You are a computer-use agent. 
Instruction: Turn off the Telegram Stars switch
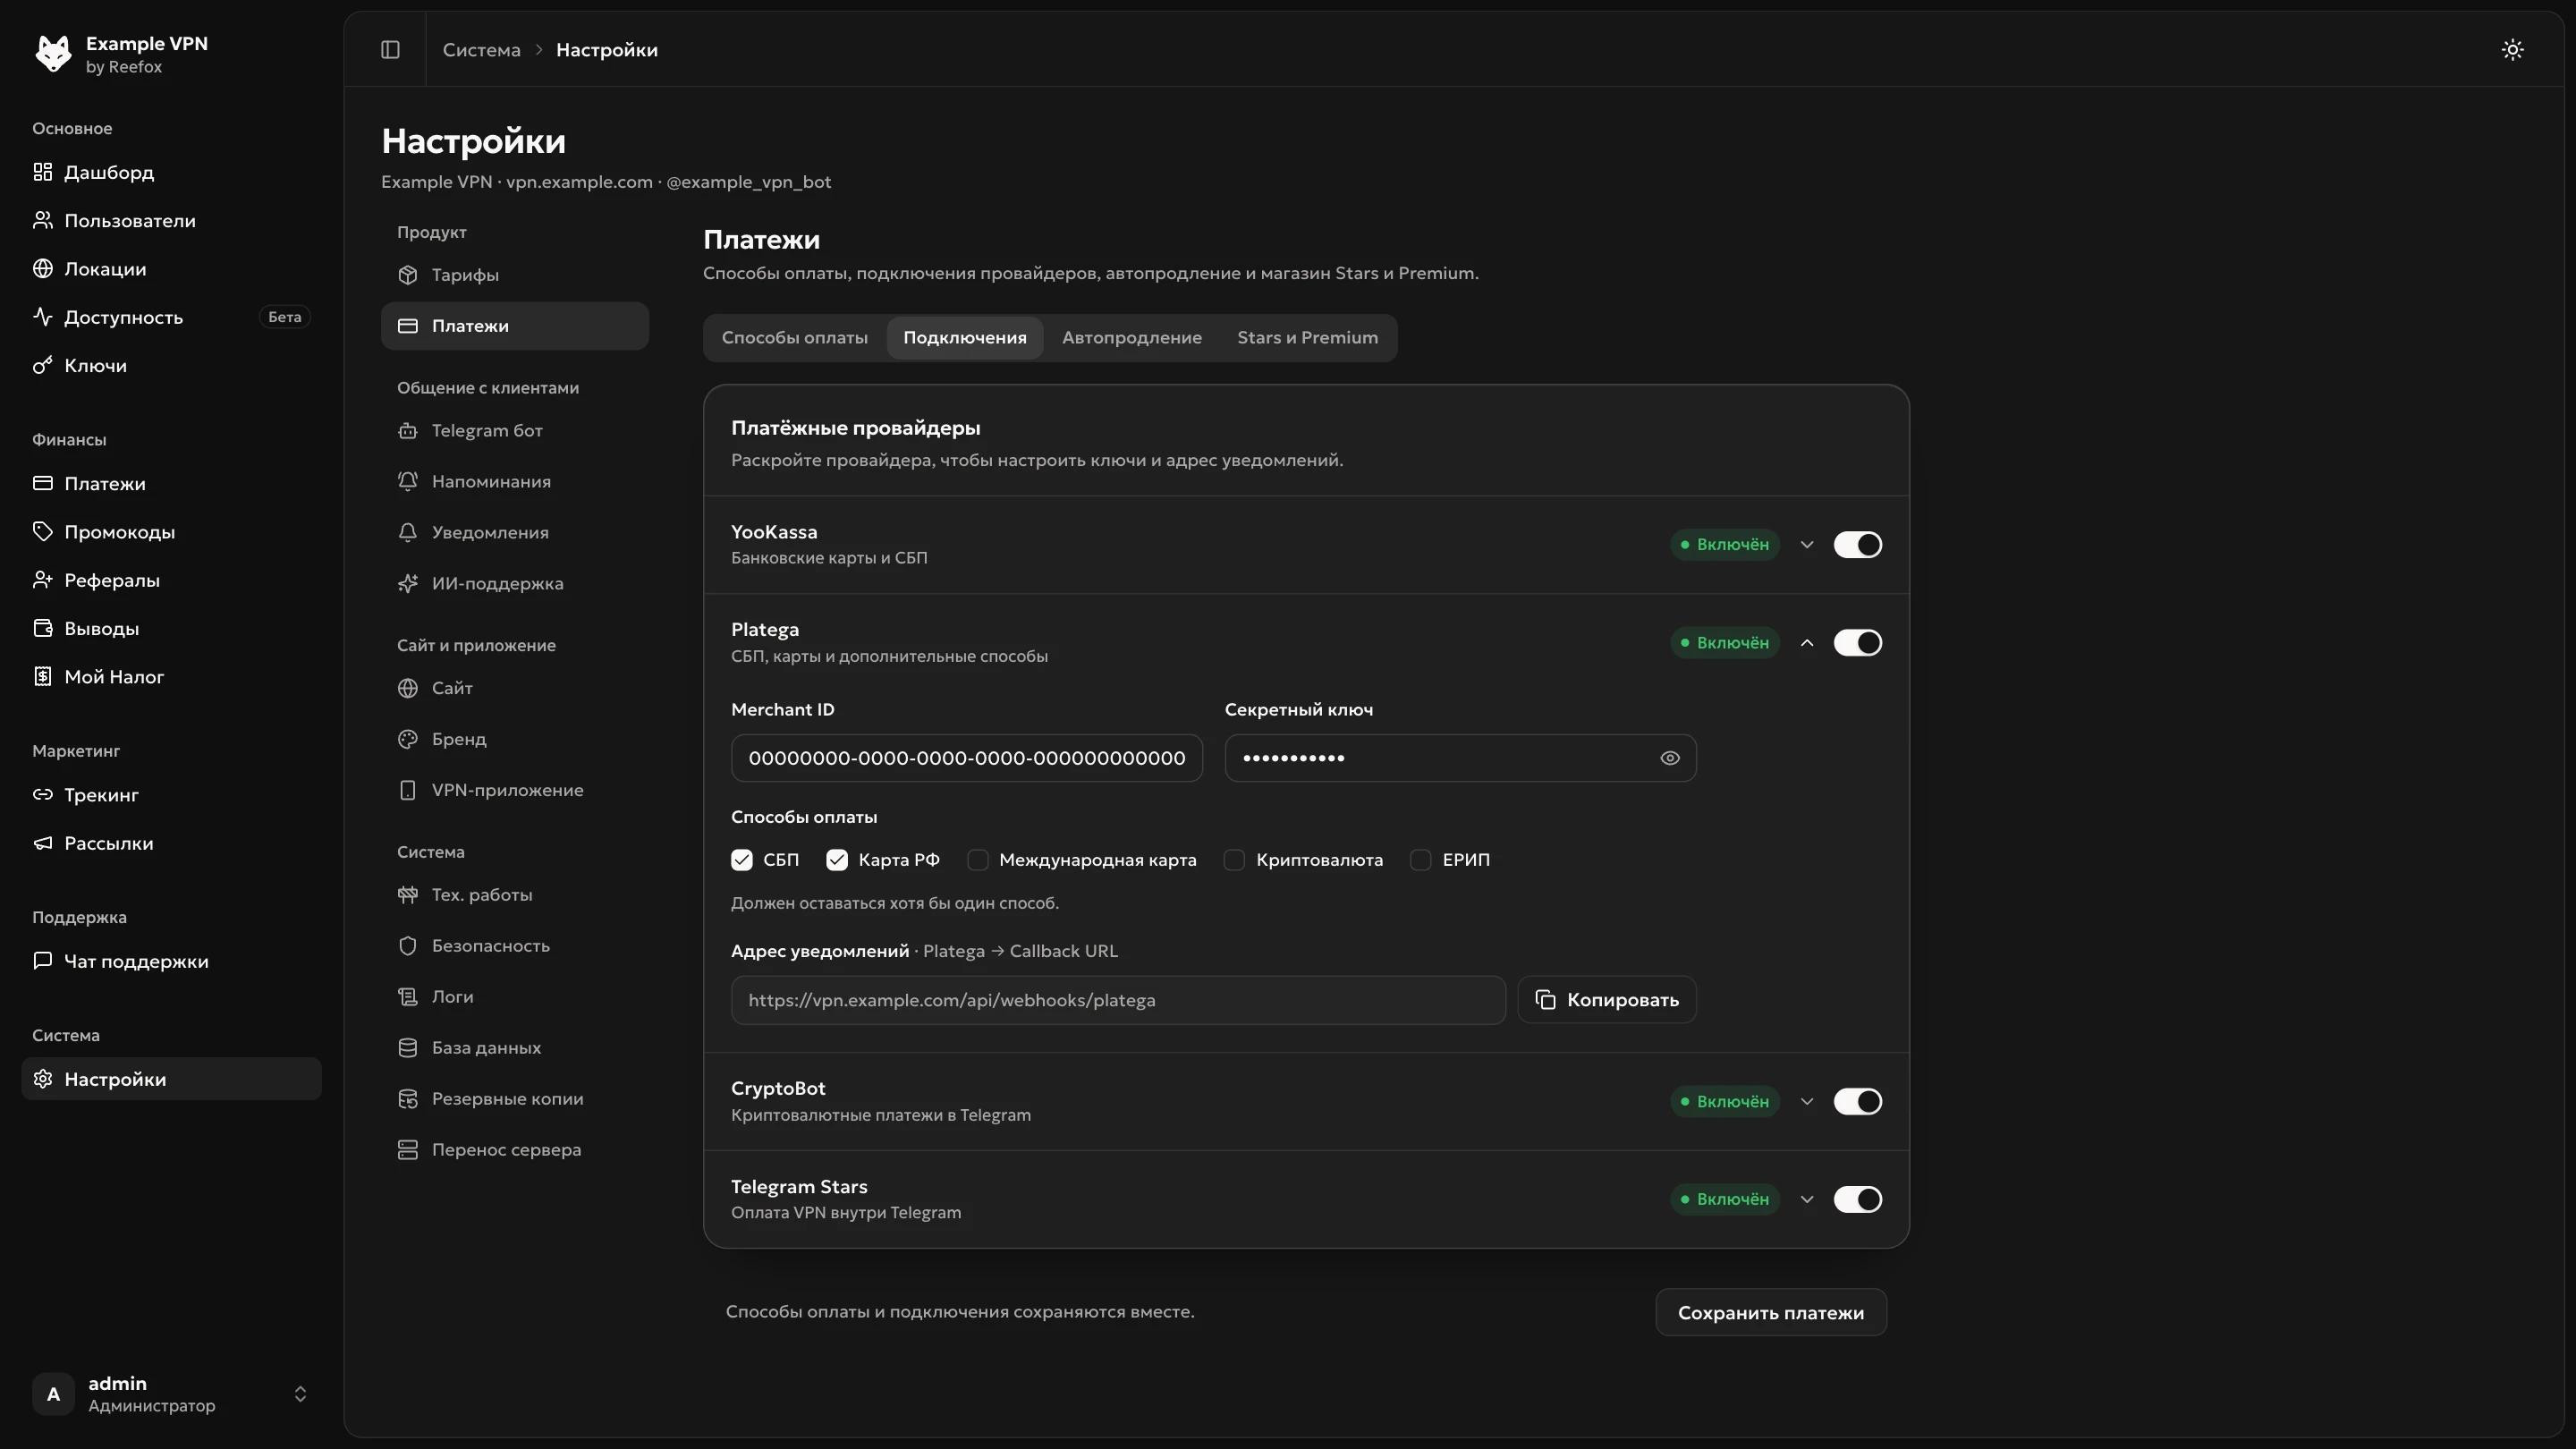click(1857, 1199)
